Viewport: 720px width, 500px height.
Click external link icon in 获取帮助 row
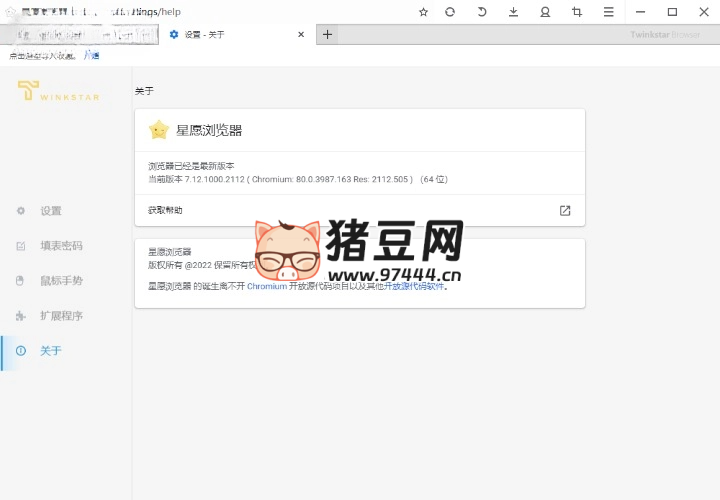click(x=565, y=210)
